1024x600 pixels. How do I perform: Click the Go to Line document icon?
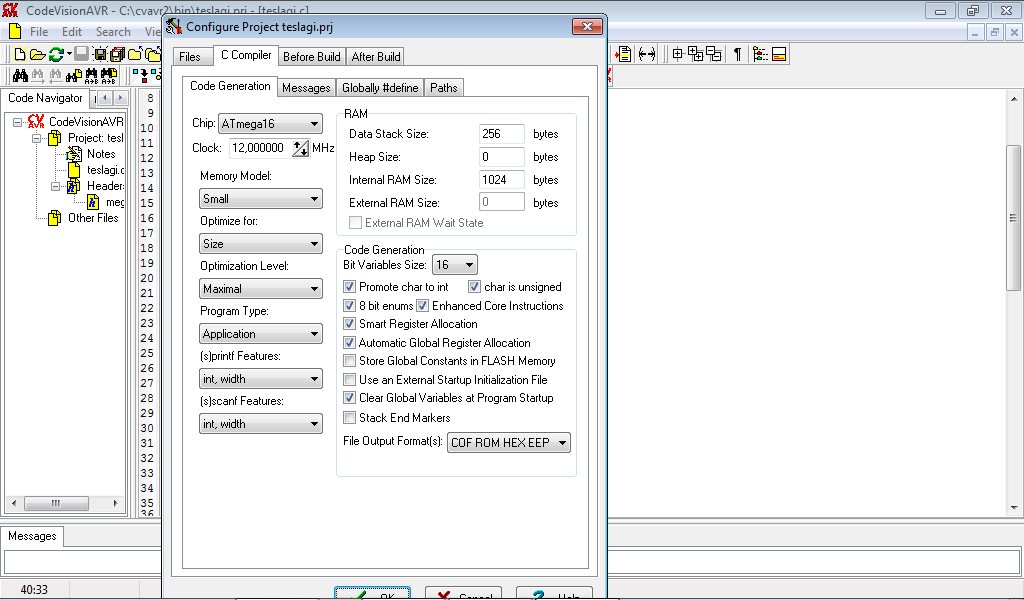(624, 54)
